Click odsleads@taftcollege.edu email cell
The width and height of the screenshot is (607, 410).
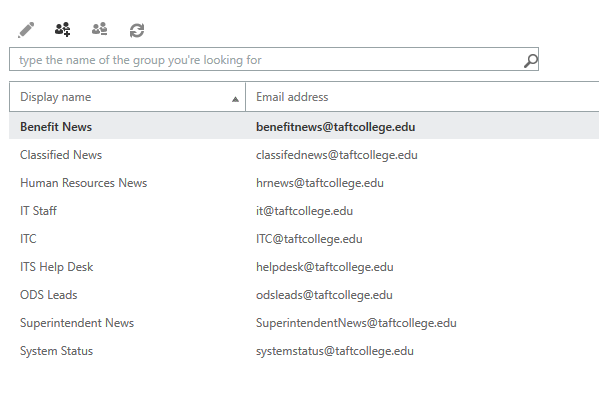(x=324, y=295)
